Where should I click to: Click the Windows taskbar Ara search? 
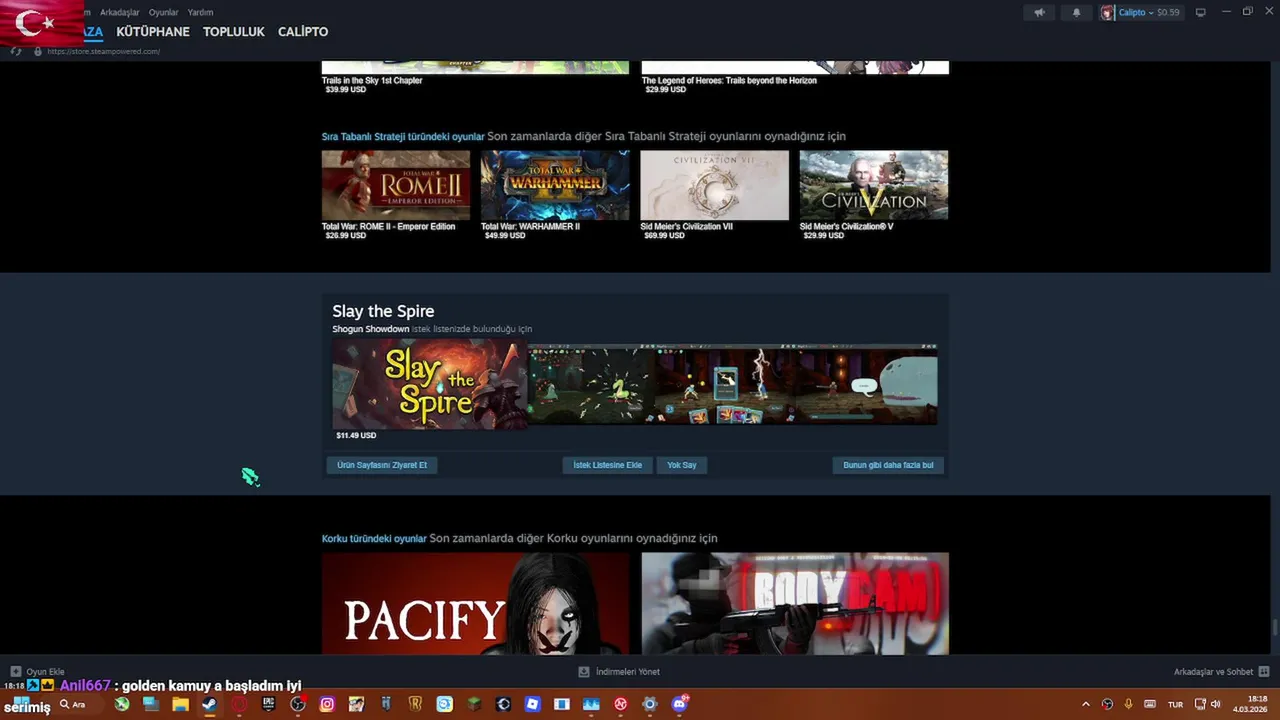[x=72, y=704]
